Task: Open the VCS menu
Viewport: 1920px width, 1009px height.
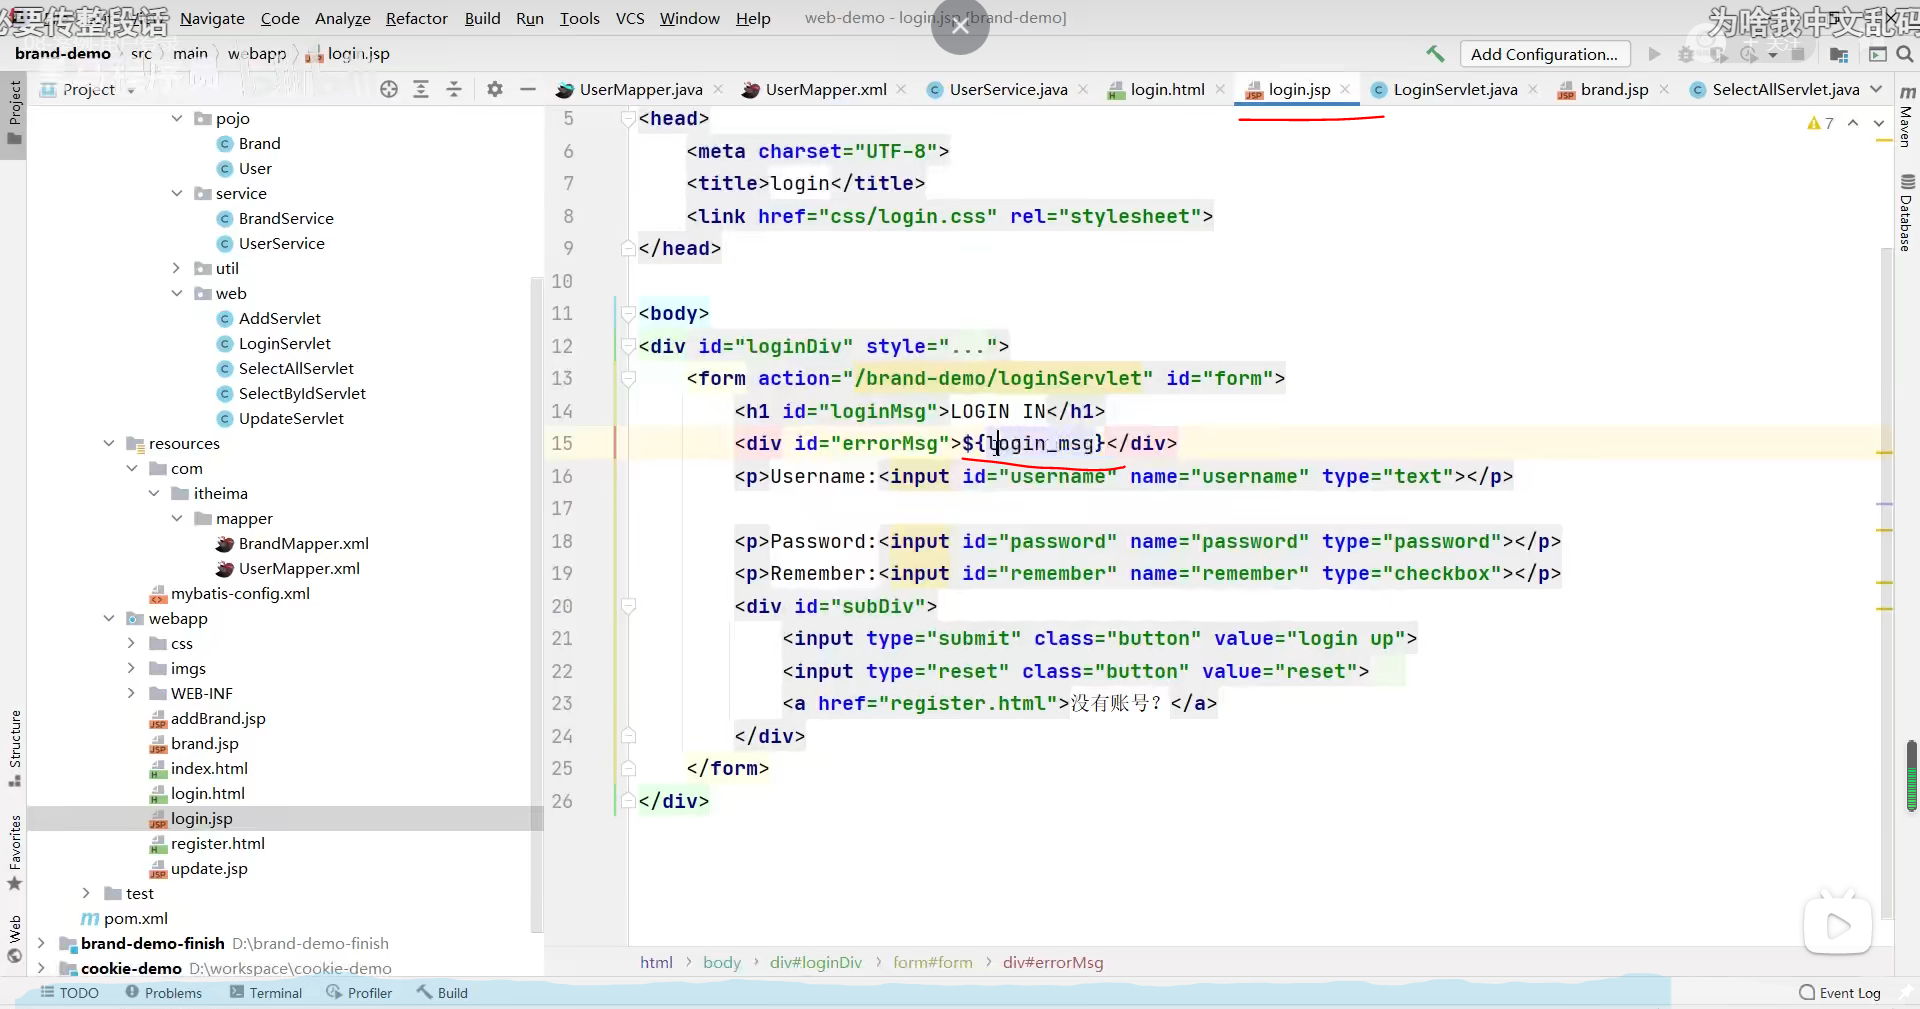Action: click(x=630, y=18)
